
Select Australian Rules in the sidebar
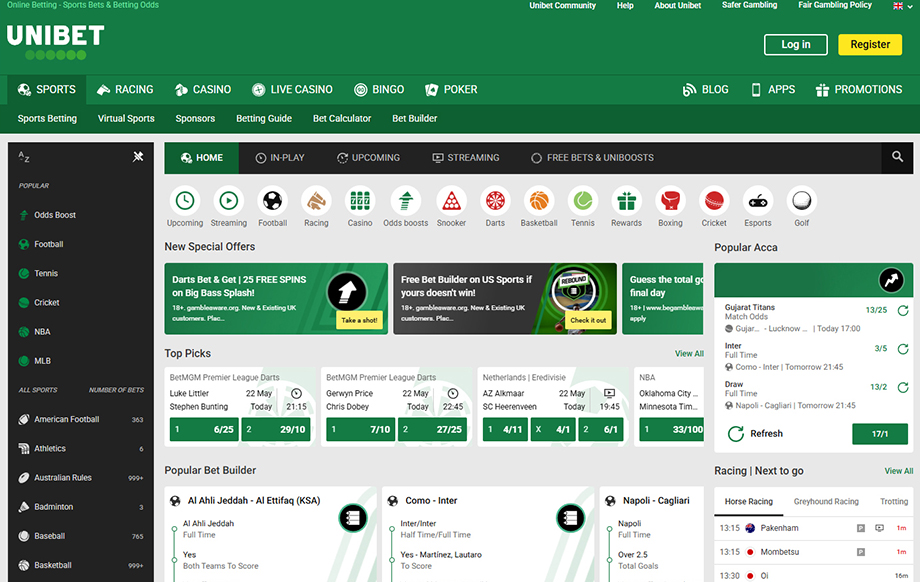81,478
